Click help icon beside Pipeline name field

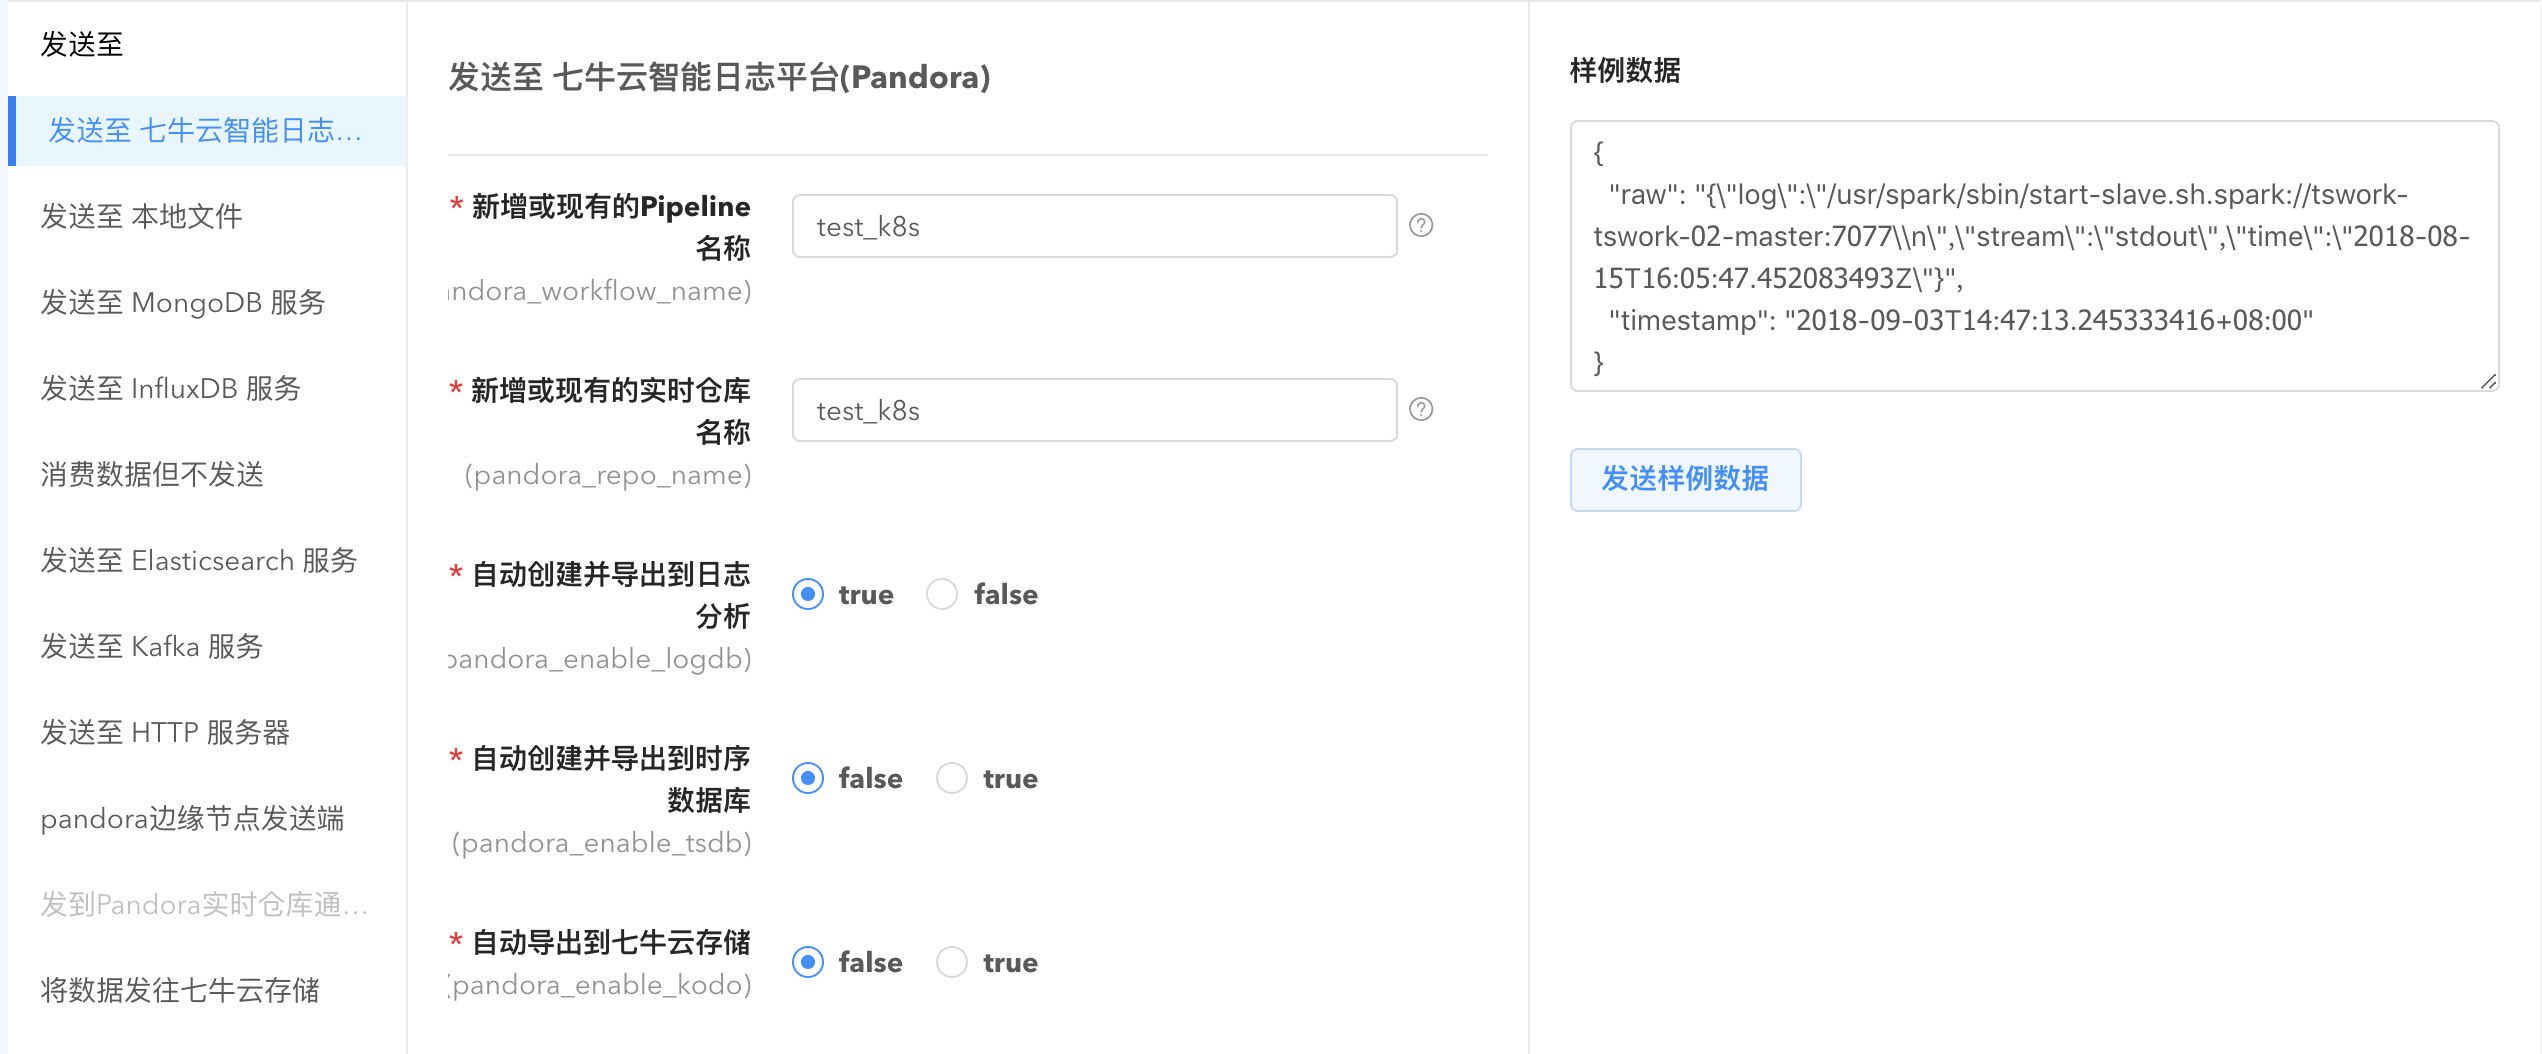[1420, 225]
